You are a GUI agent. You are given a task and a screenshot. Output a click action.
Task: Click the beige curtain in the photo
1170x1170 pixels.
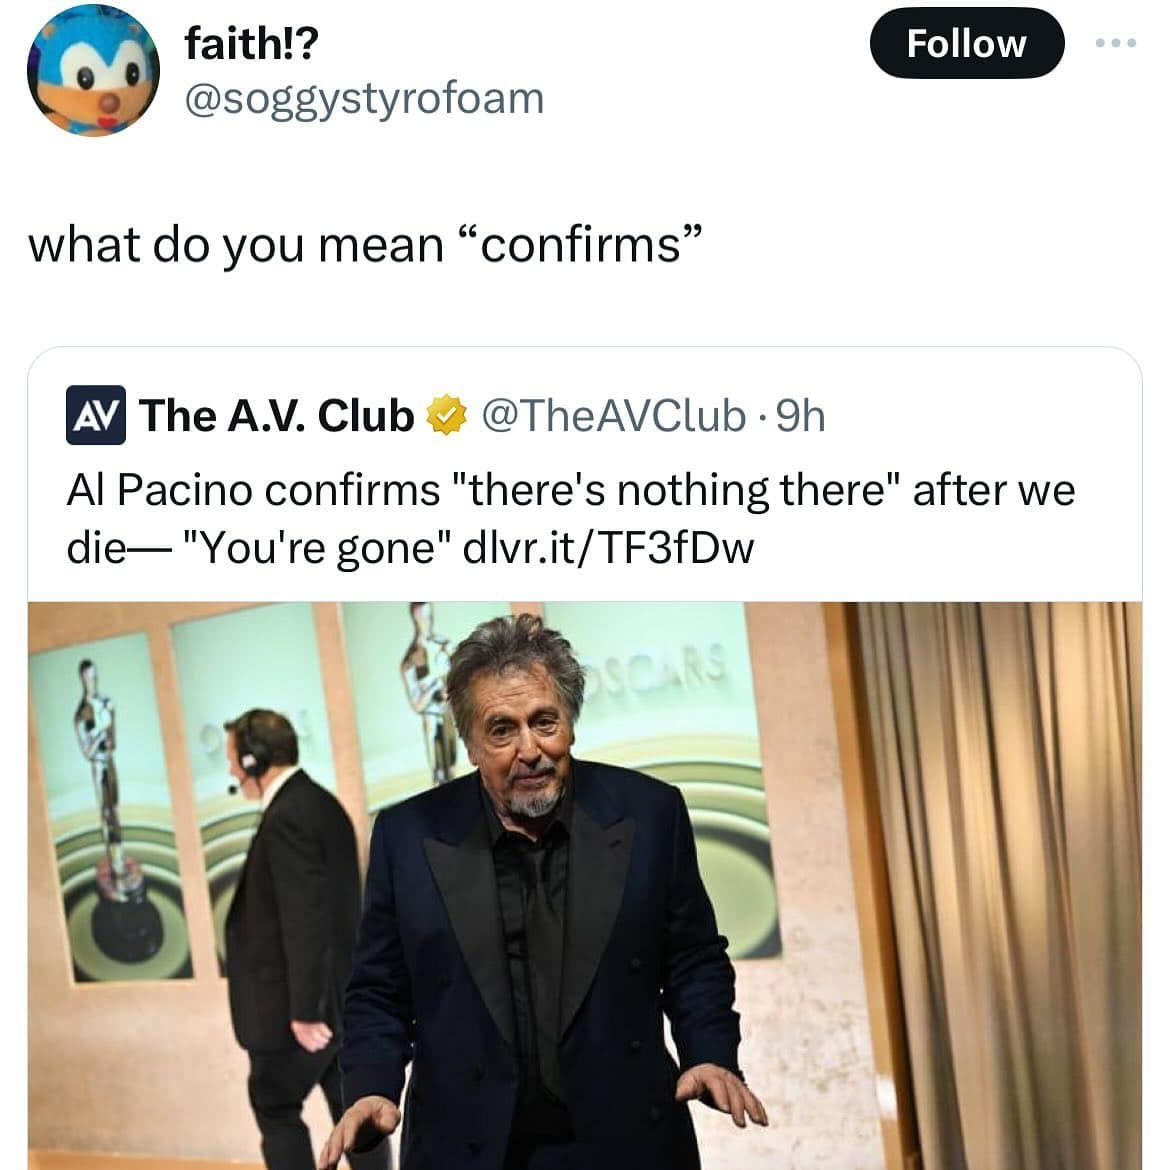(996, 886)
